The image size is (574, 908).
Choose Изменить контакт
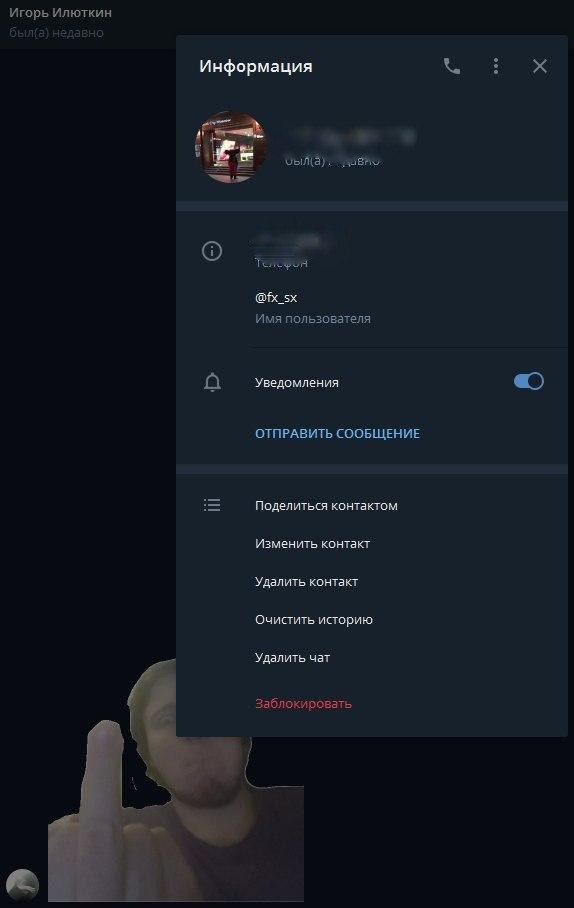point(312,544)
